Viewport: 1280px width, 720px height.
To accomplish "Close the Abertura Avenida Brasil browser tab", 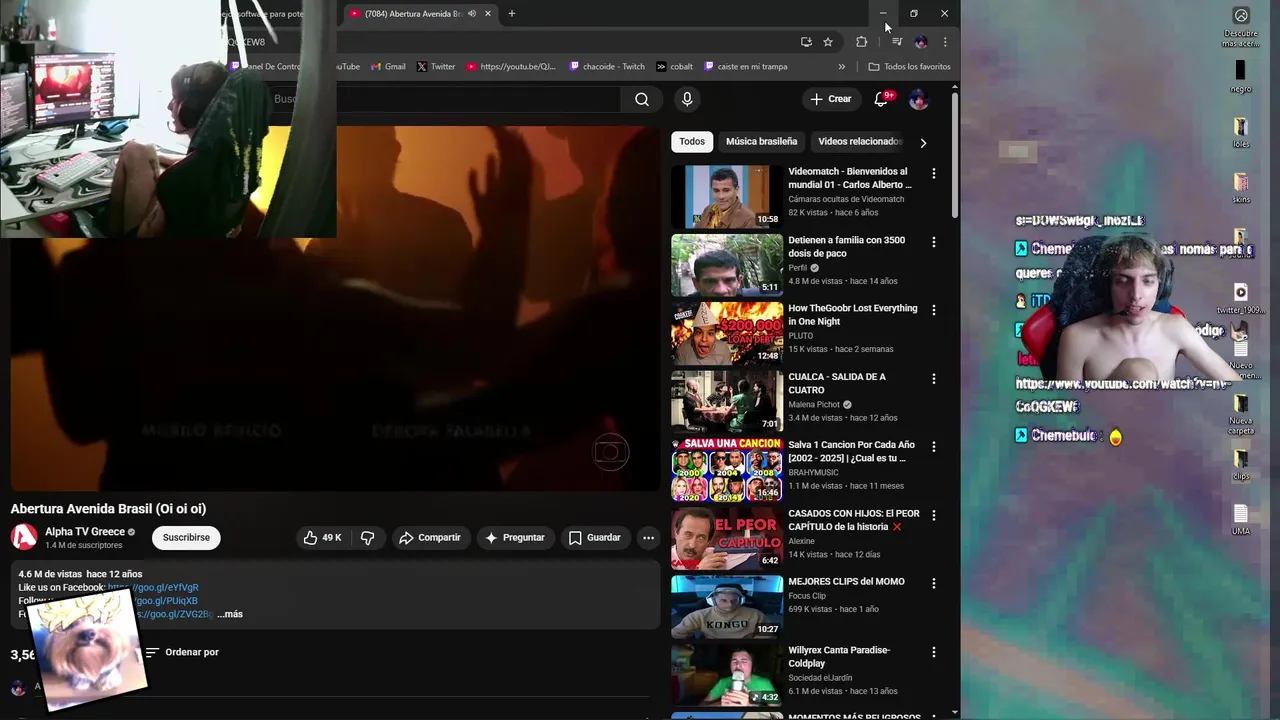I will (488, 14).
